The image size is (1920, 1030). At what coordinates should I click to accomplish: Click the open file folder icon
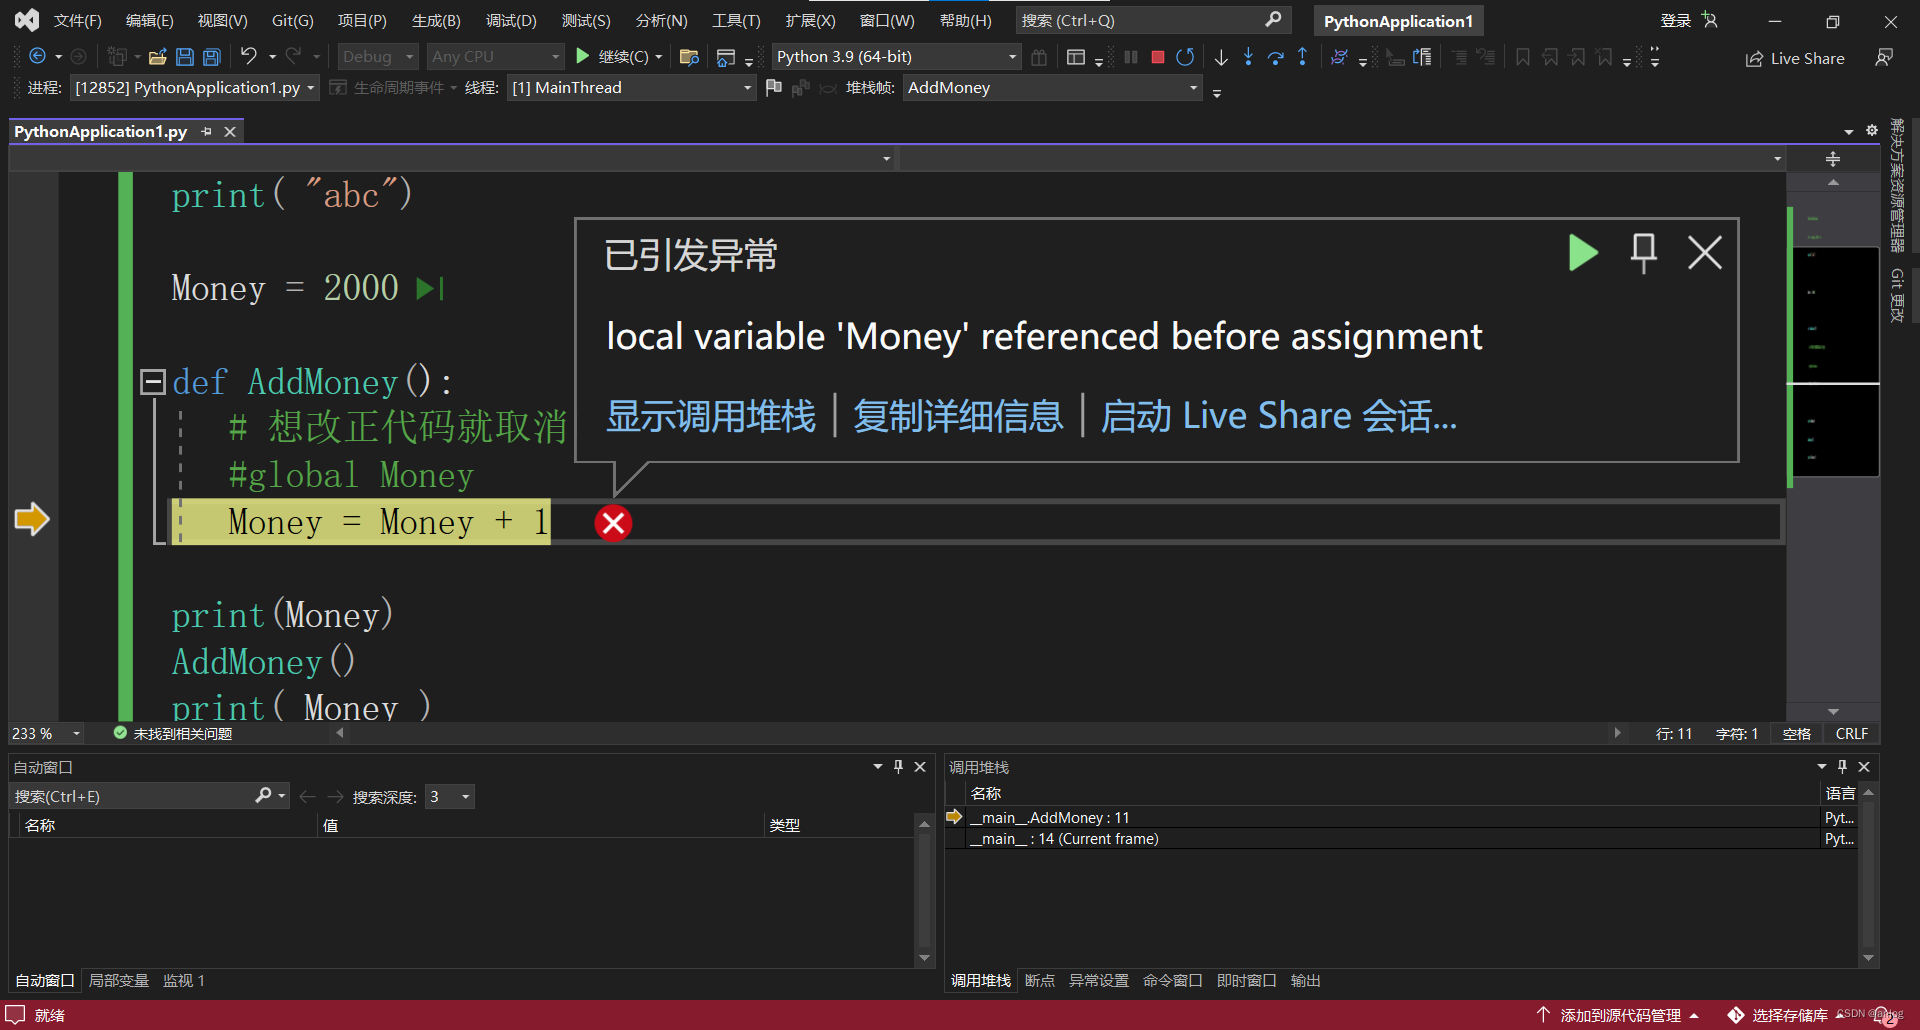[157, 57]
